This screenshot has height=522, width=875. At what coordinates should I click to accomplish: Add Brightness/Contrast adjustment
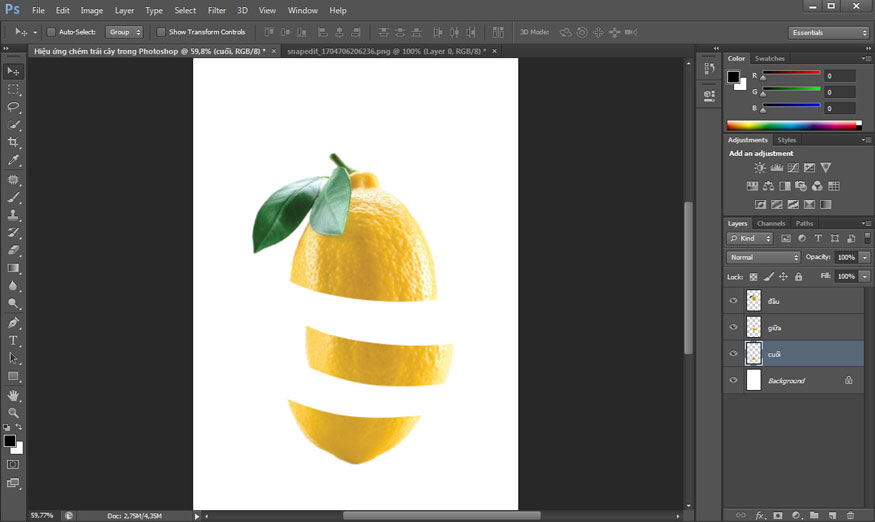point(759,167)
